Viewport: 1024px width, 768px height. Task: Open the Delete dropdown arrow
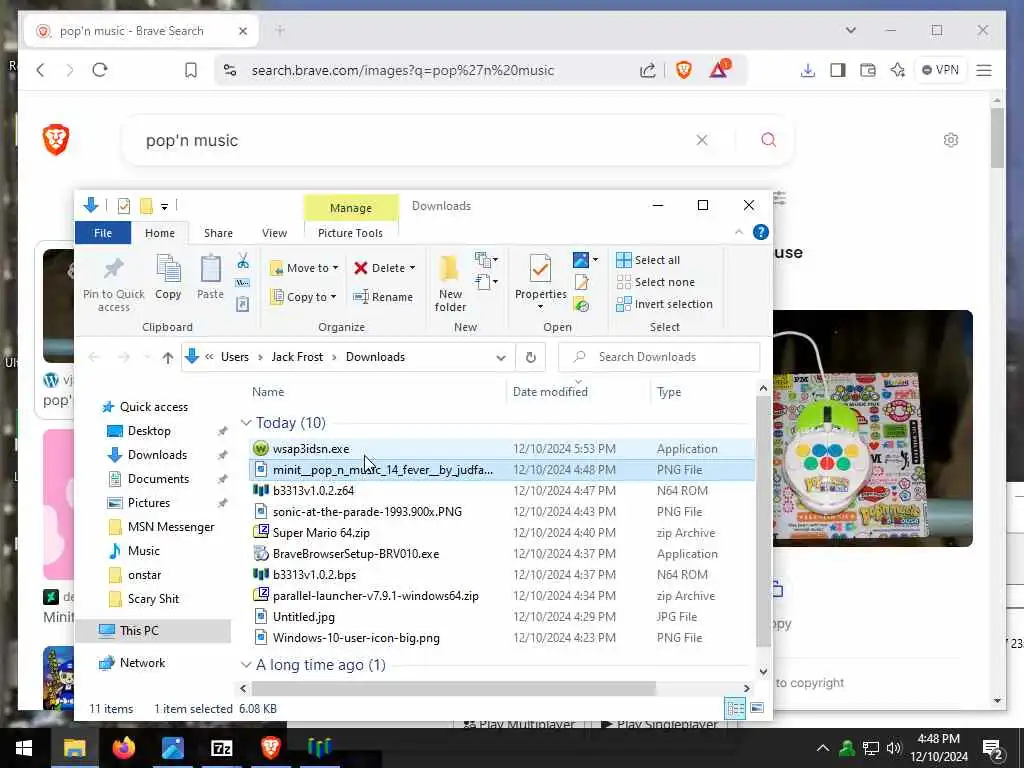412,268
